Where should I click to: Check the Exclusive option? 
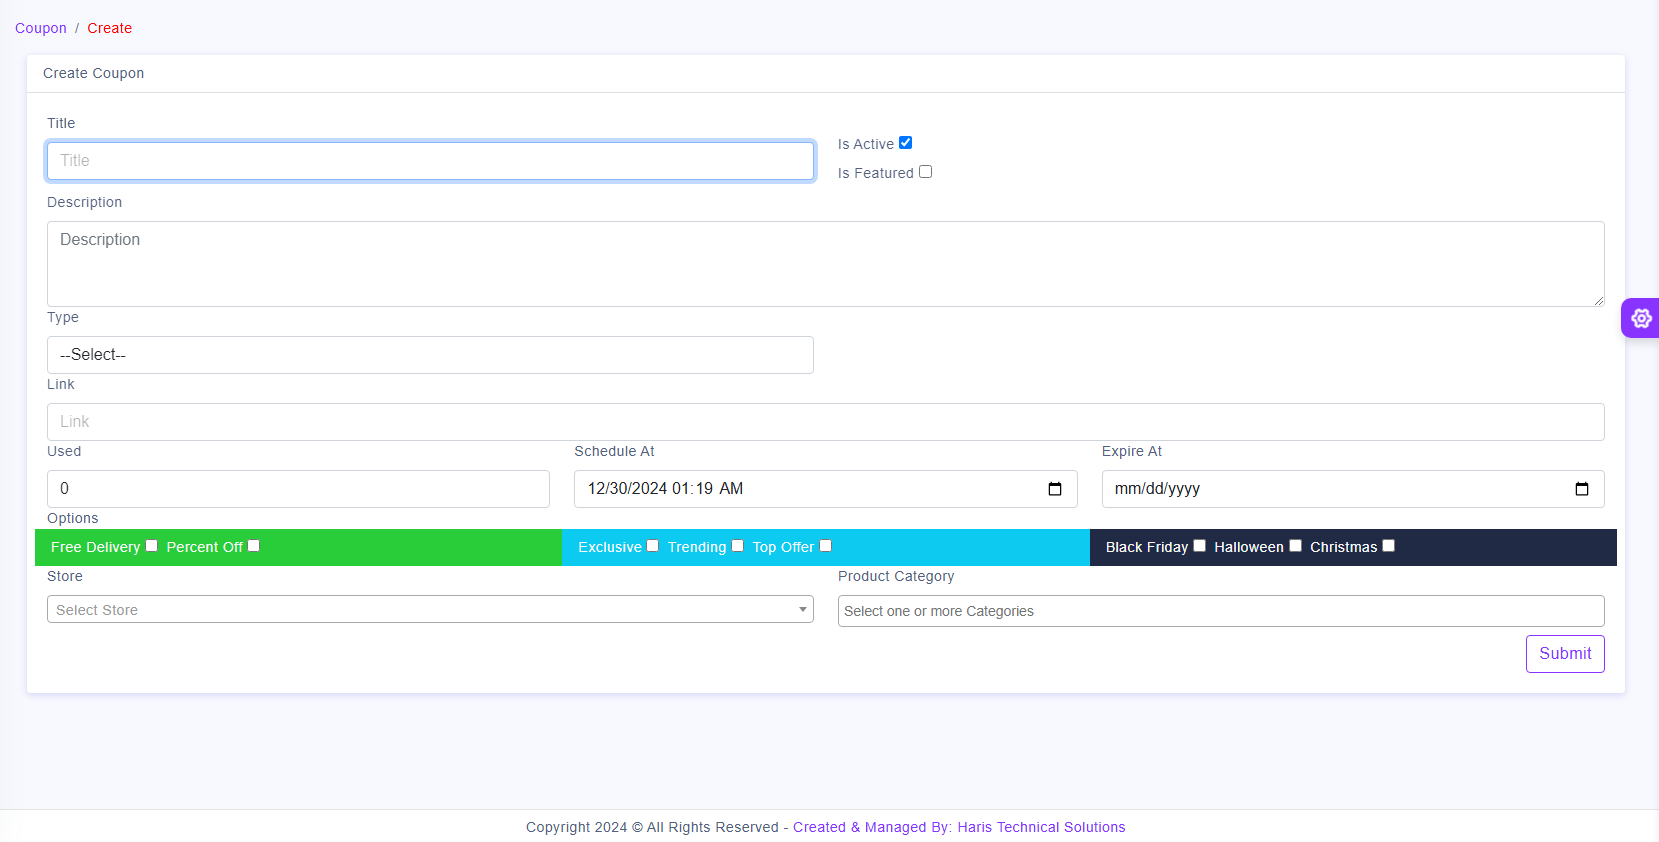[653, 546]
